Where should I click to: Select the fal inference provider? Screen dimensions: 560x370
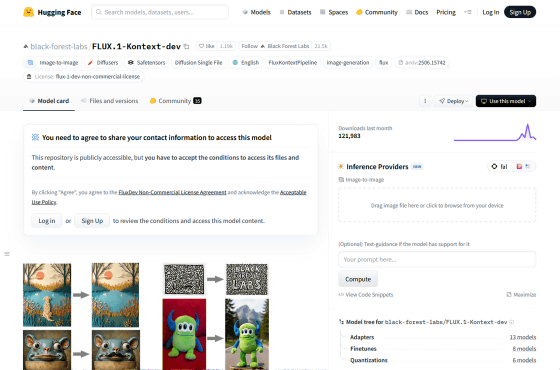tap(499, 166)
